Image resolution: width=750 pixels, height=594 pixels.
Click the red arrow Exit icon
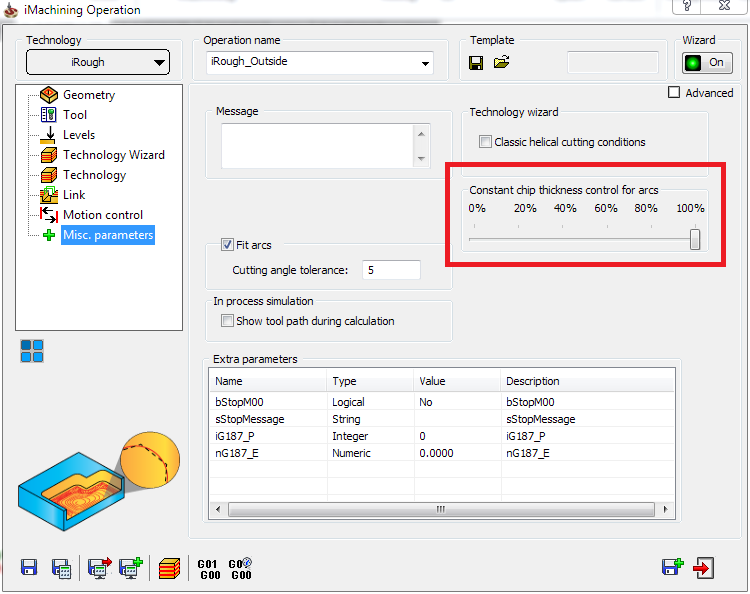point(704,568)
